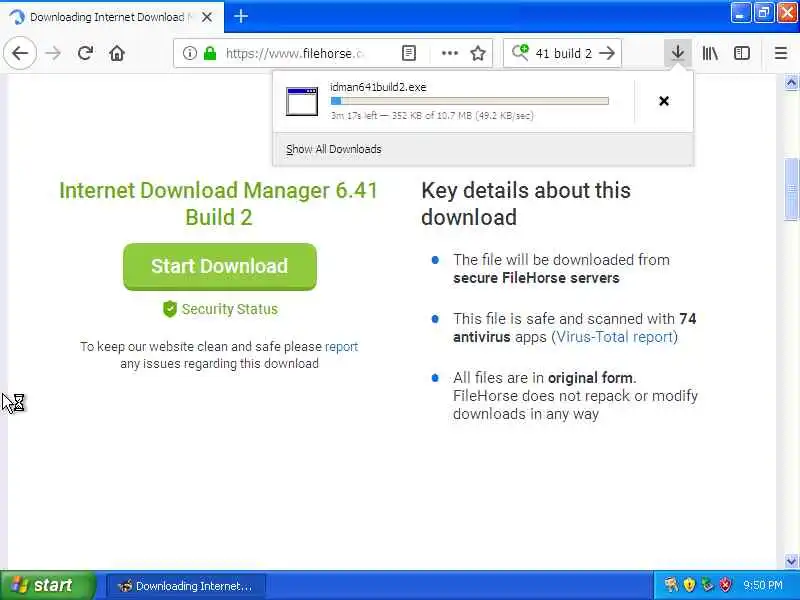Open a new tab with plus button
This screenshot has height=600, width=800.
point(241,16)
